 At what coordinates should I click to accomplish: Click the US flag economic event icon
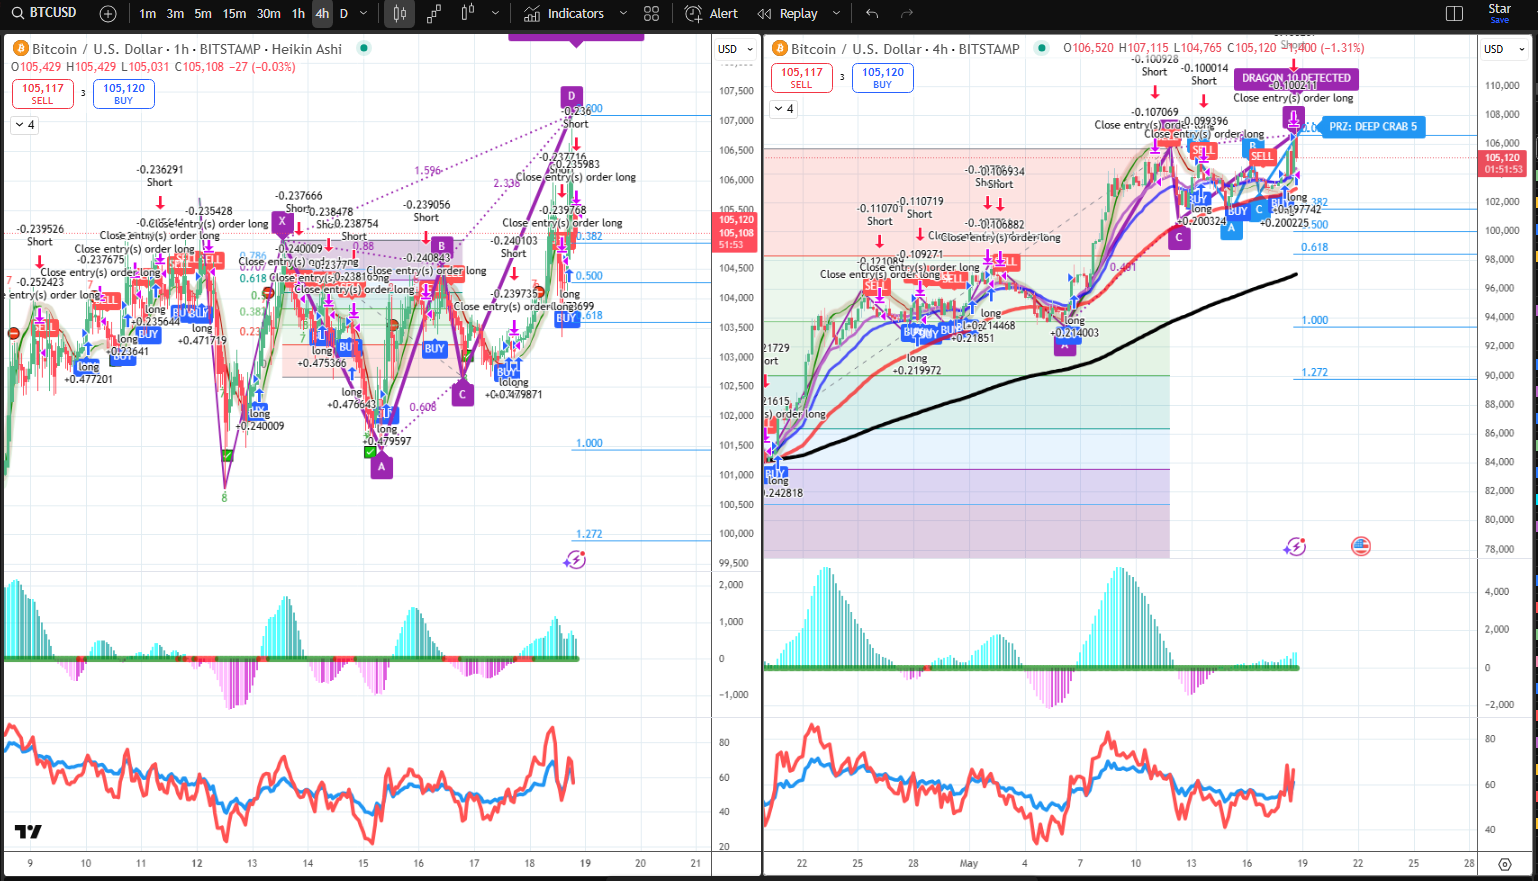tap(1361, 546)
